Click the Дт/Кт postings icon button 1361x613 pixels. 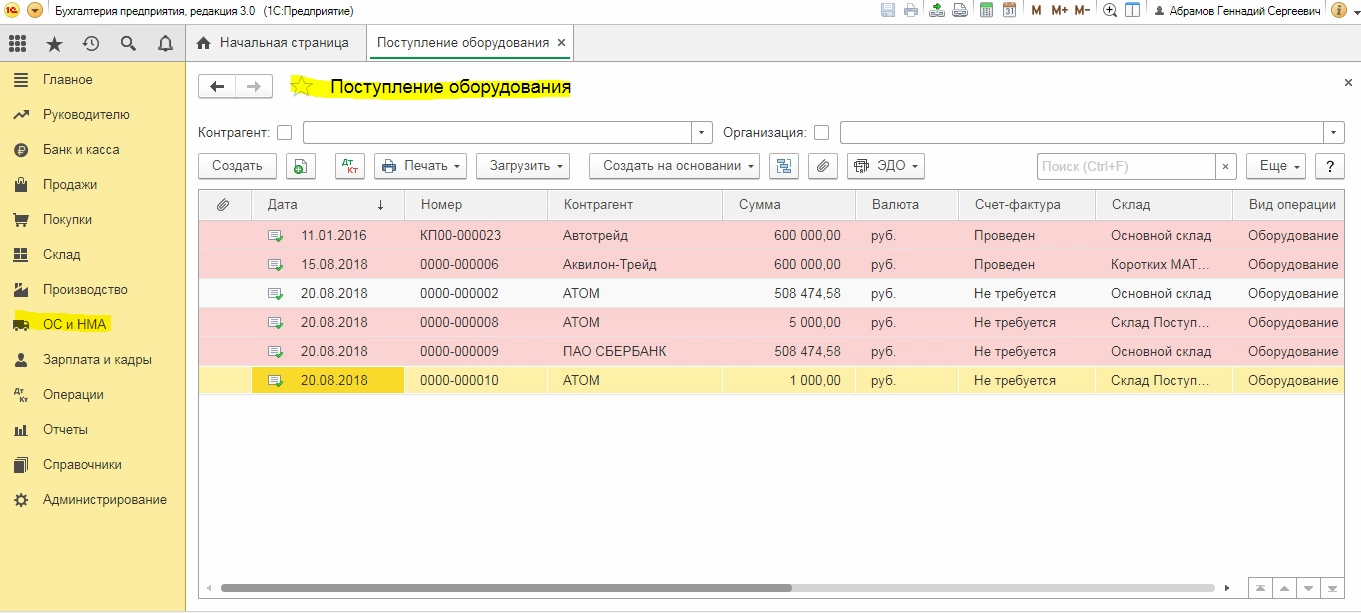[x=350, y=166]
